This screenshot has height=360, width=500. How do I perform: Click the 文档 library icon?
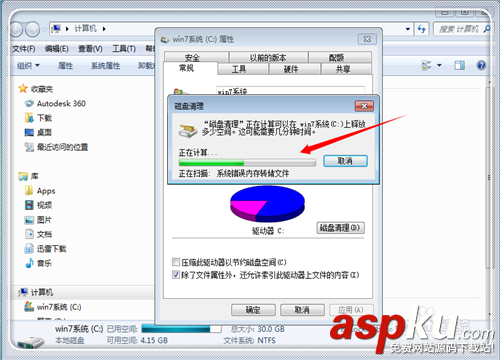(29, 234)
